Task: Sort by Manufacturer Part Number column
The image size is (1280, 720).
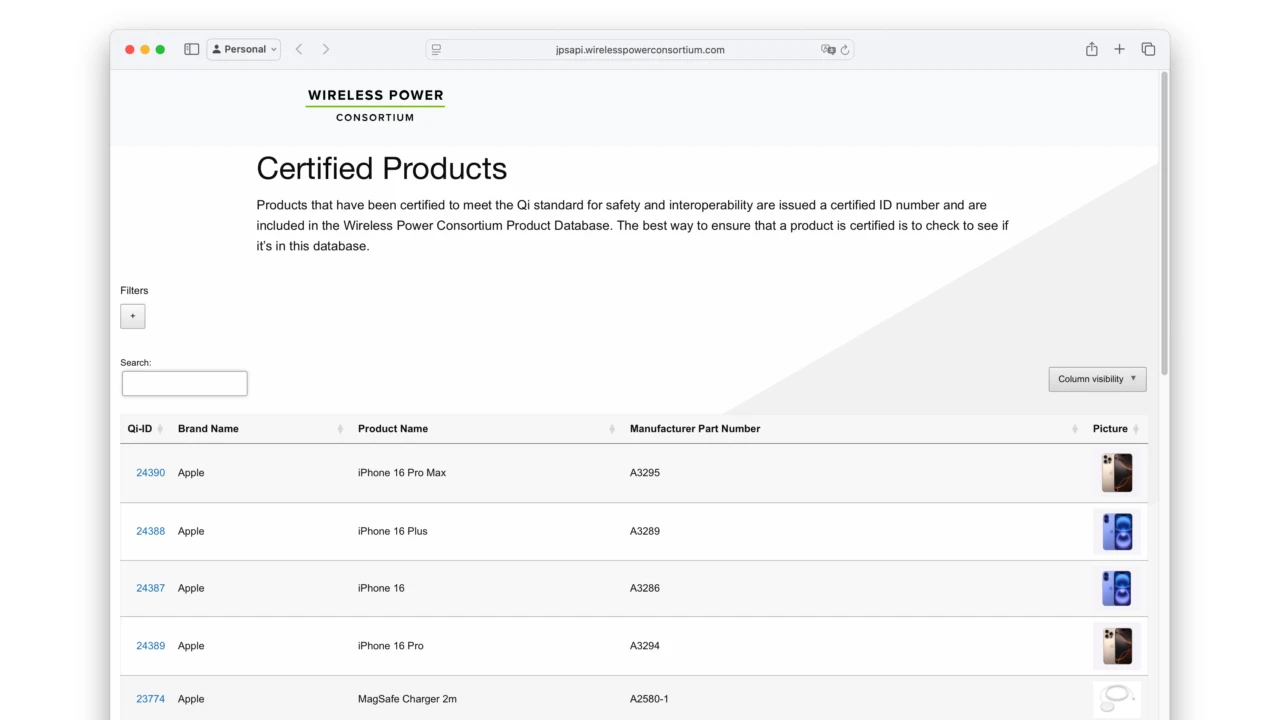Action: (695, 428)
